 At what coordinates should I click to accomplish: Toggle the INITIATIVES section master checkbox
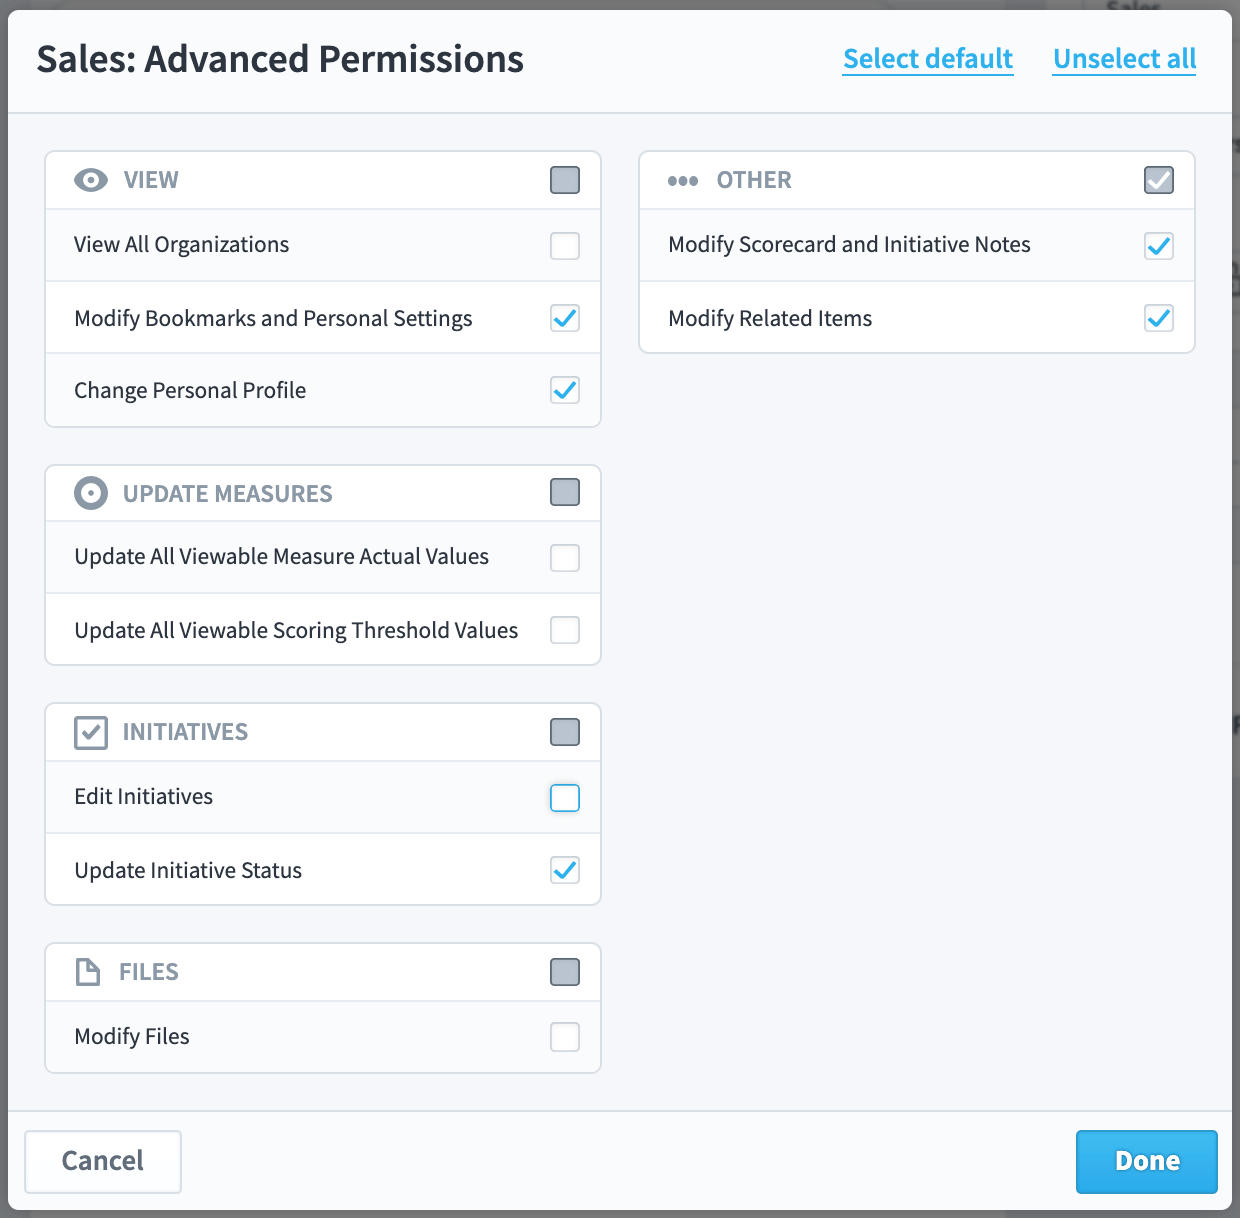pos(565,732)
